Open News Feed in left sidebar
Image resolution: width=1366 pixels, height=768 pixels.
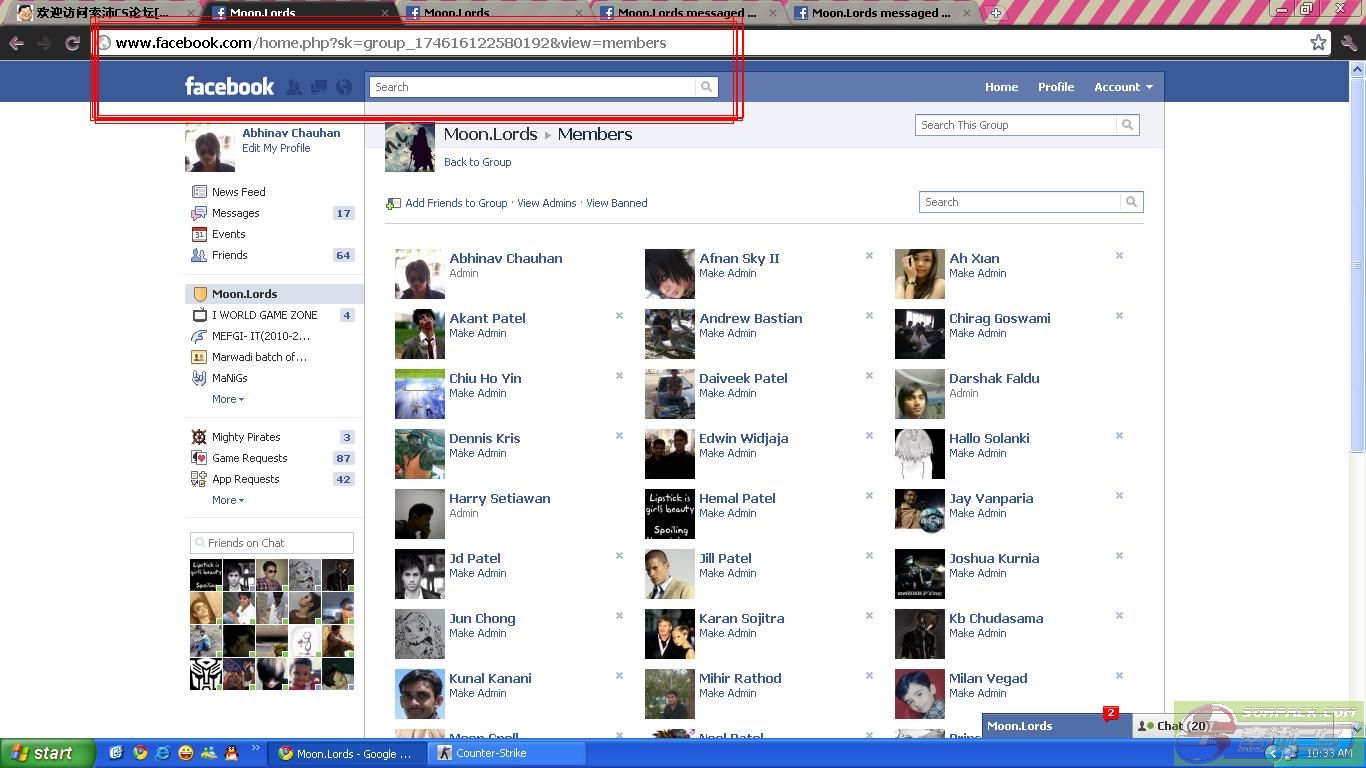click(238, 192)
